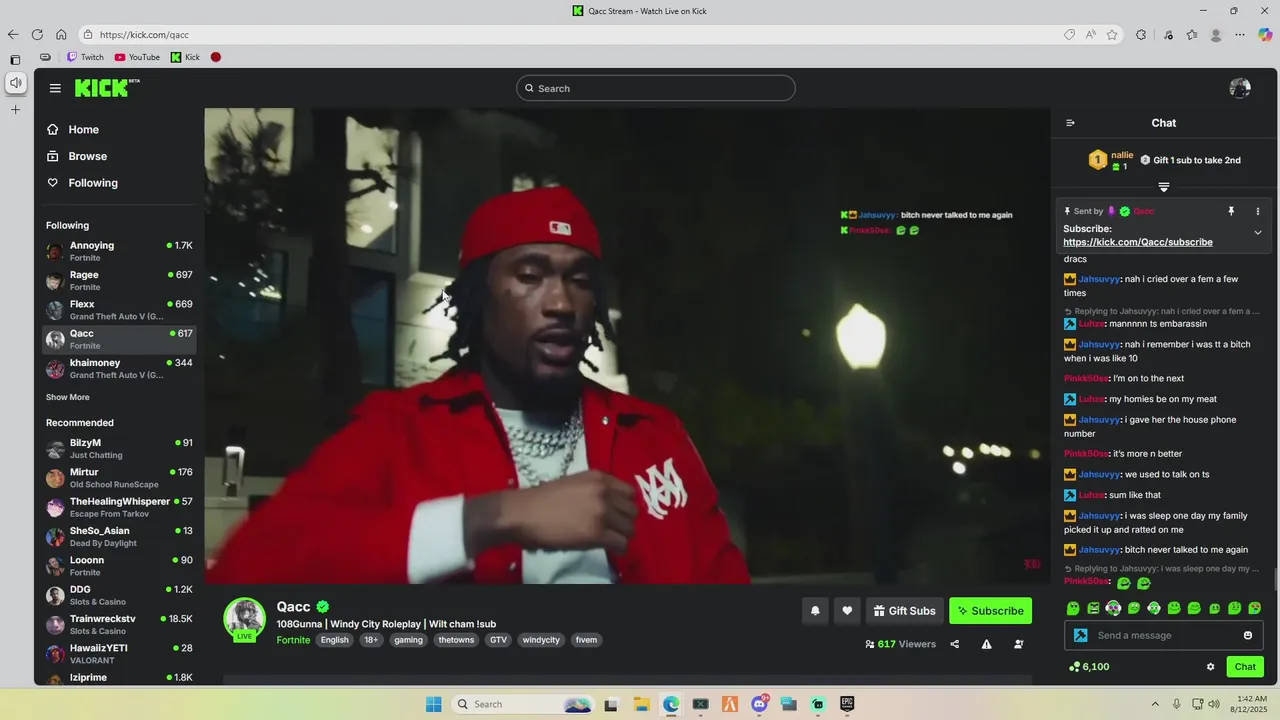
Task: Open the Twitch bookmark
Action: point(86,57)
